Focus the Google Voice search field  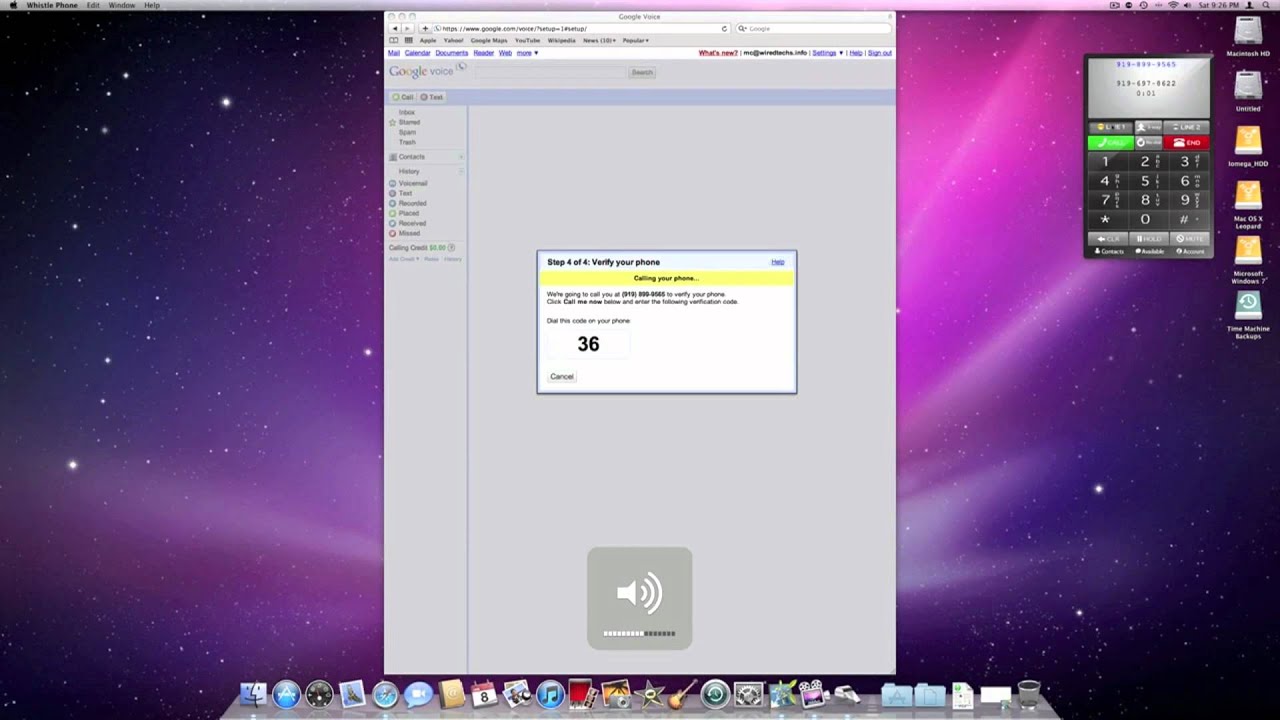[x=551, y=72]
